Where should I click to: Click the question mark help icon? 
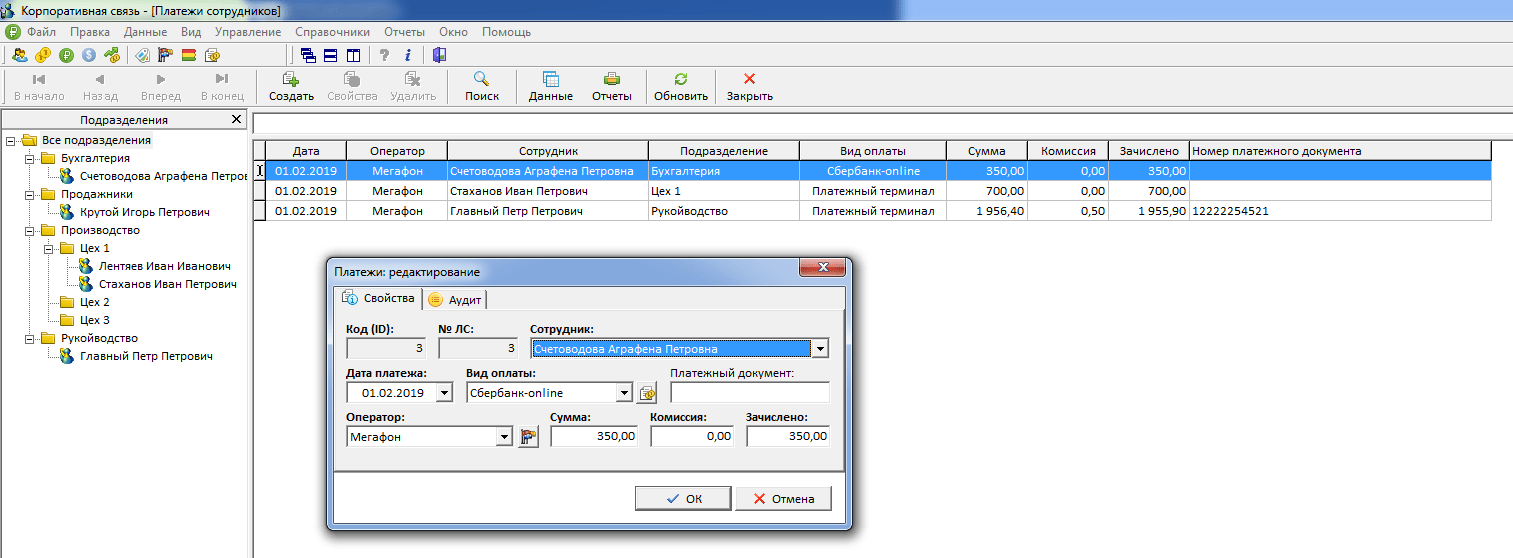point(384,55)
